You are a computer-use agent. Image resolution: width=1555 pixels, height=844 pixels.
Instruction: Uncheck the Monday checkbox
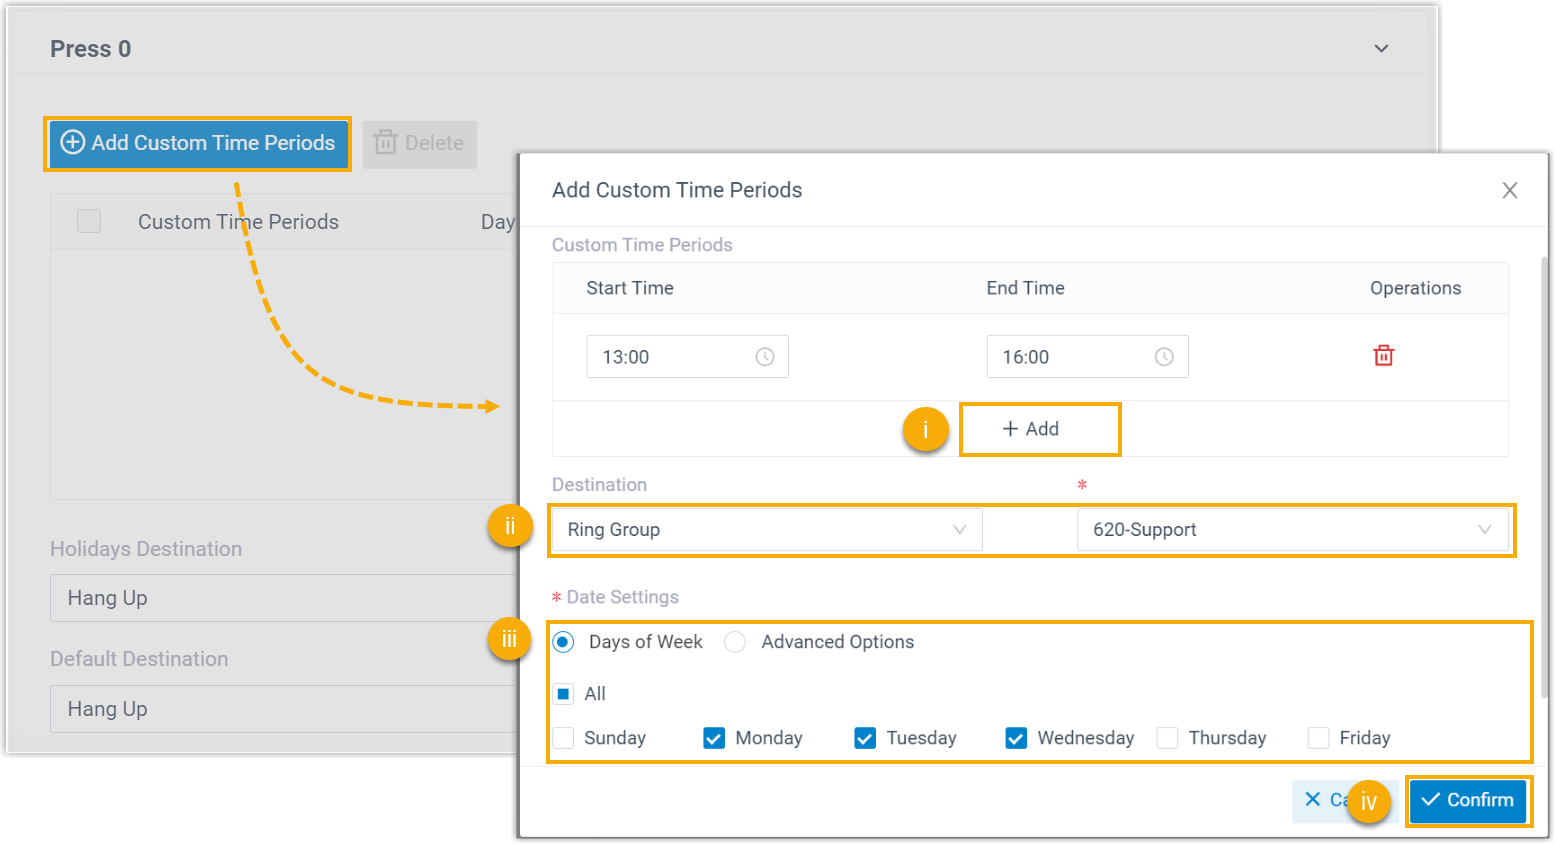click(x=714, y=738)
